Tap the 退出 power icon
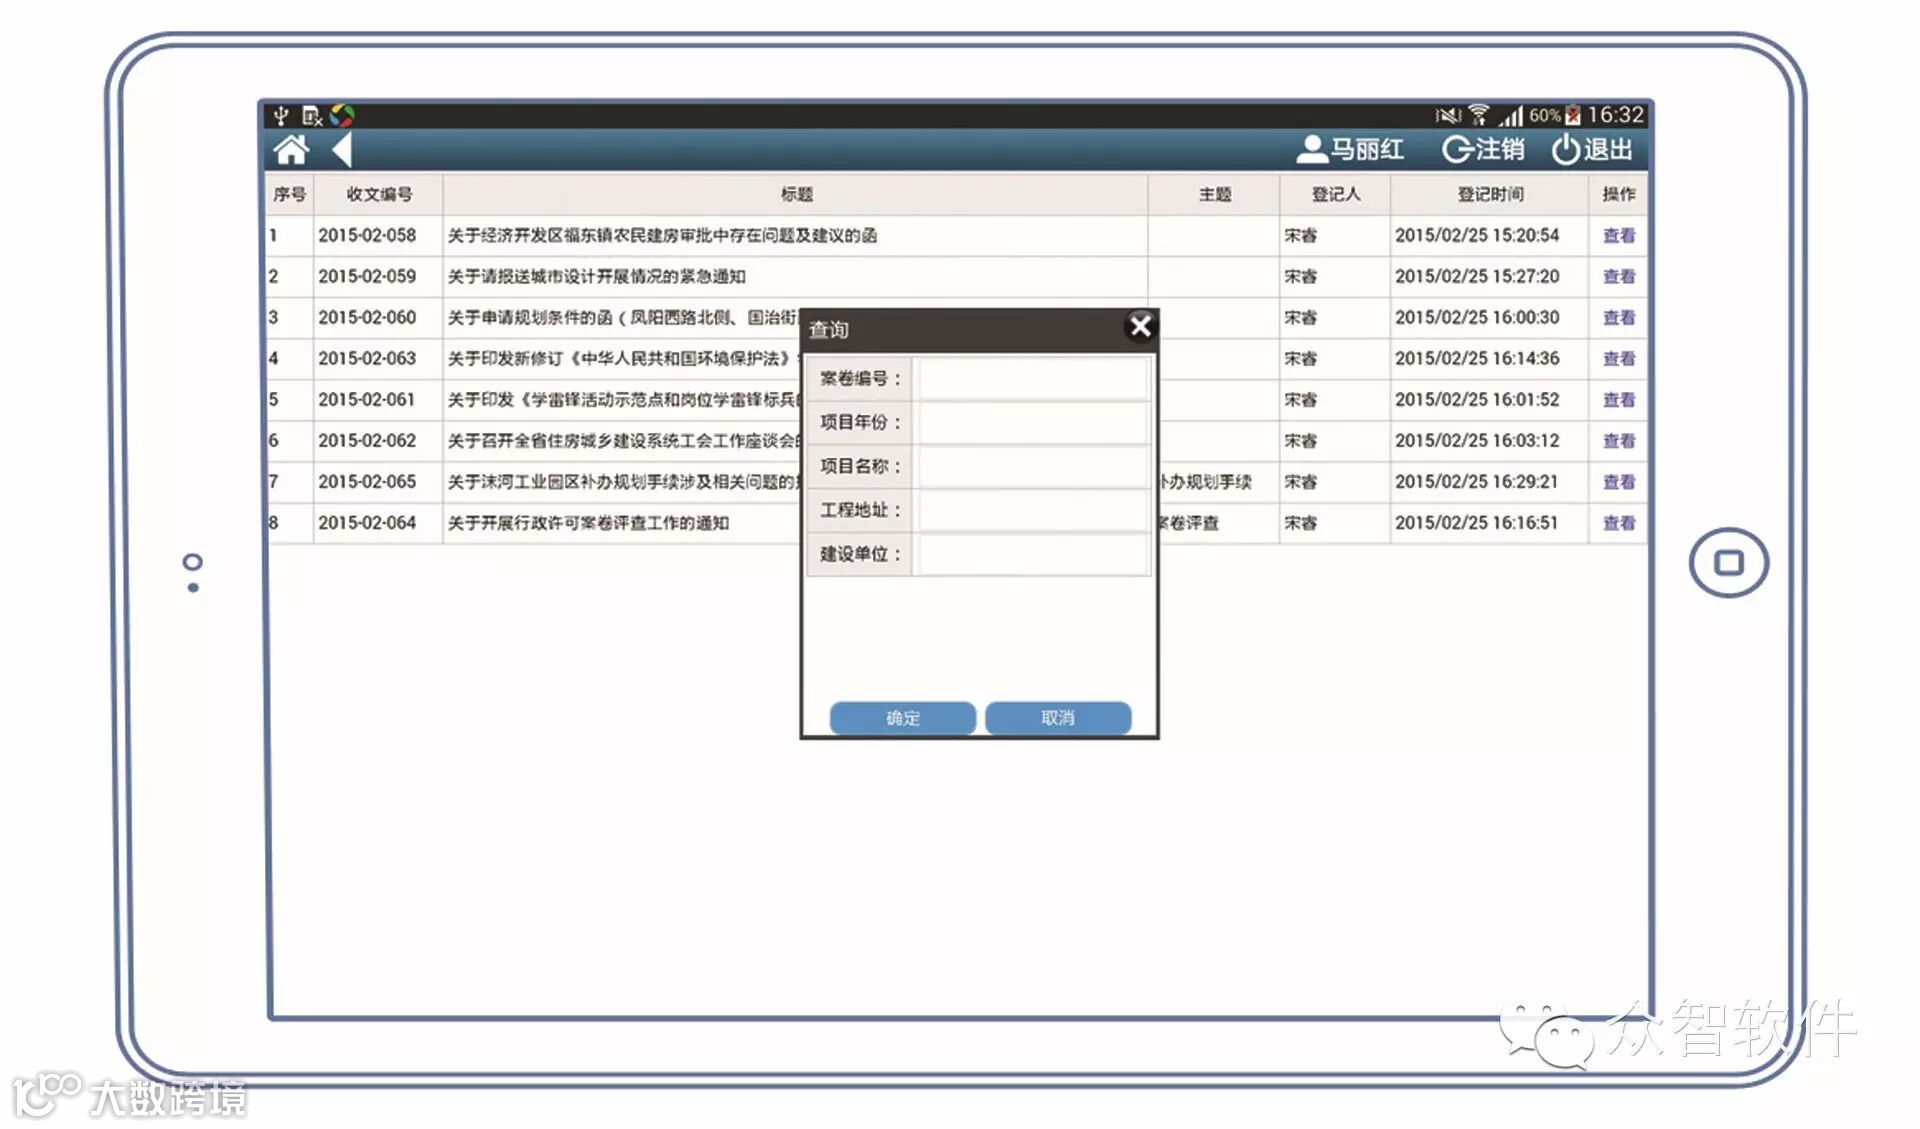1920x1129 pixels. coord(1565,150)
